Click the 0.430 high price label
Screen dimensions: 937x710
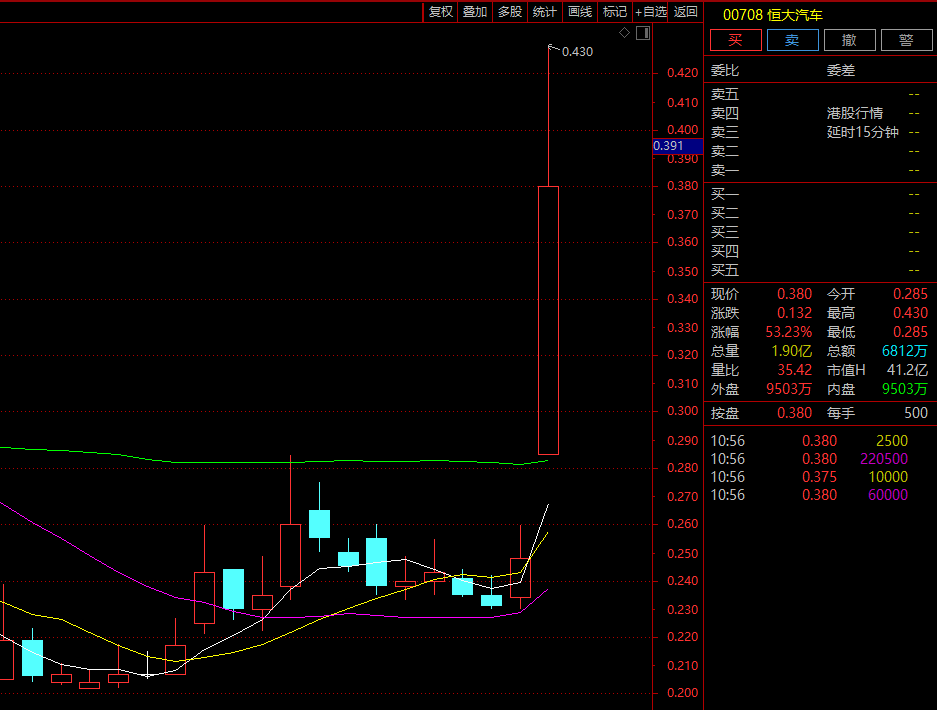tap(577, 52)
